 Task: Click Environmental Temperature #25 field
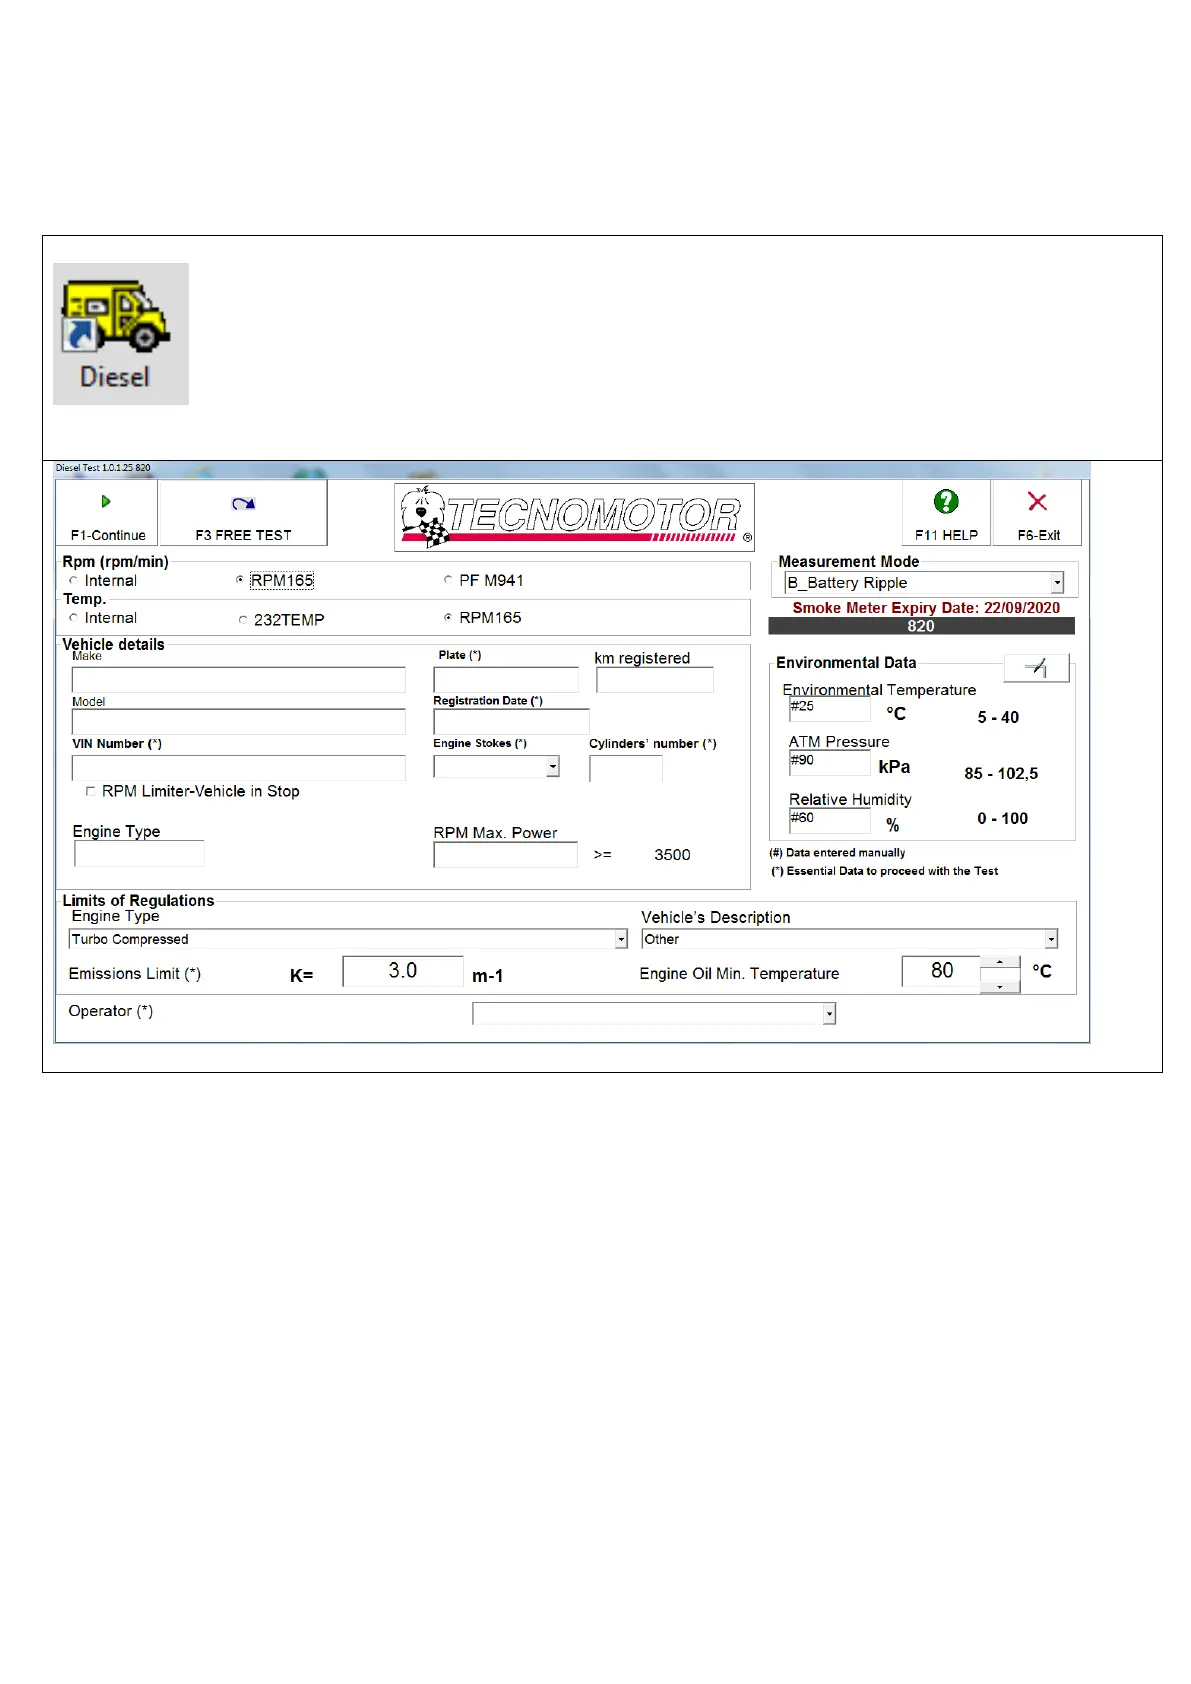click(x=830, y=709)
